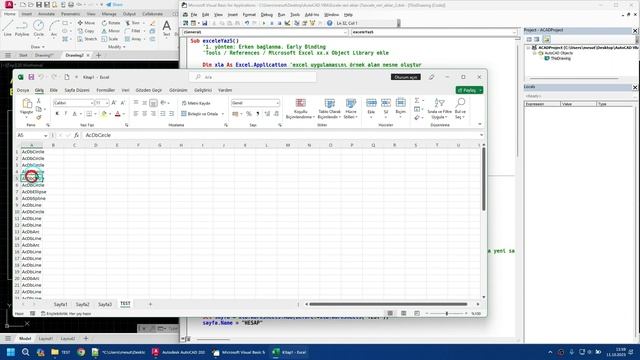This screenshot has height=360, width=640.
Task: Click the Excel search (Ara) box
Action: 253,77
